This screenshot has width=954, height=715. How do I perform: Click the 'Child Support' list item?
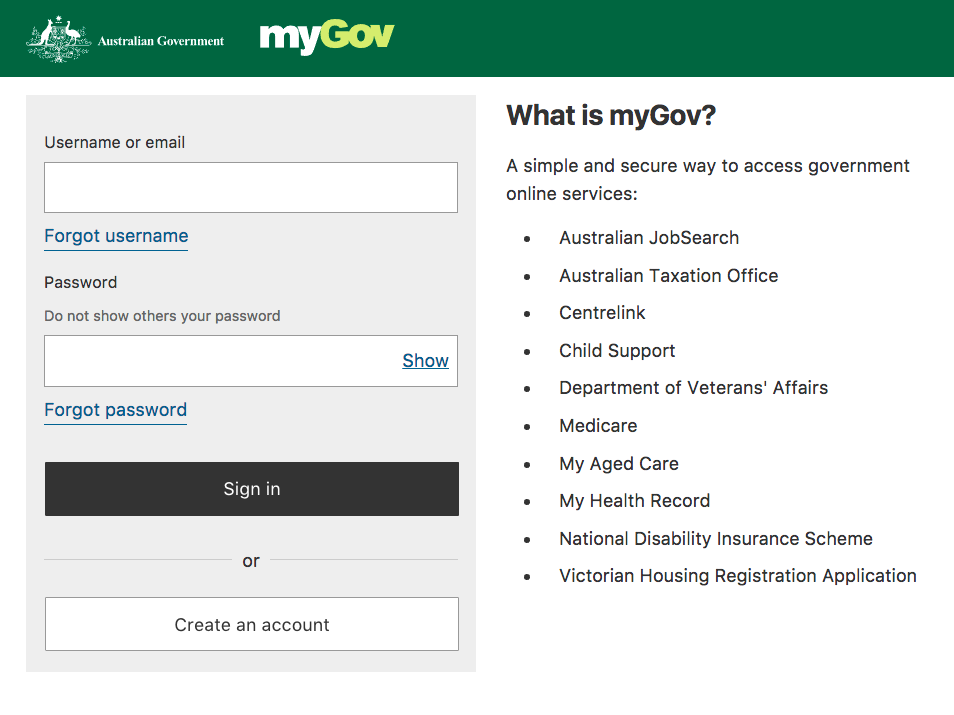point(617,351)
